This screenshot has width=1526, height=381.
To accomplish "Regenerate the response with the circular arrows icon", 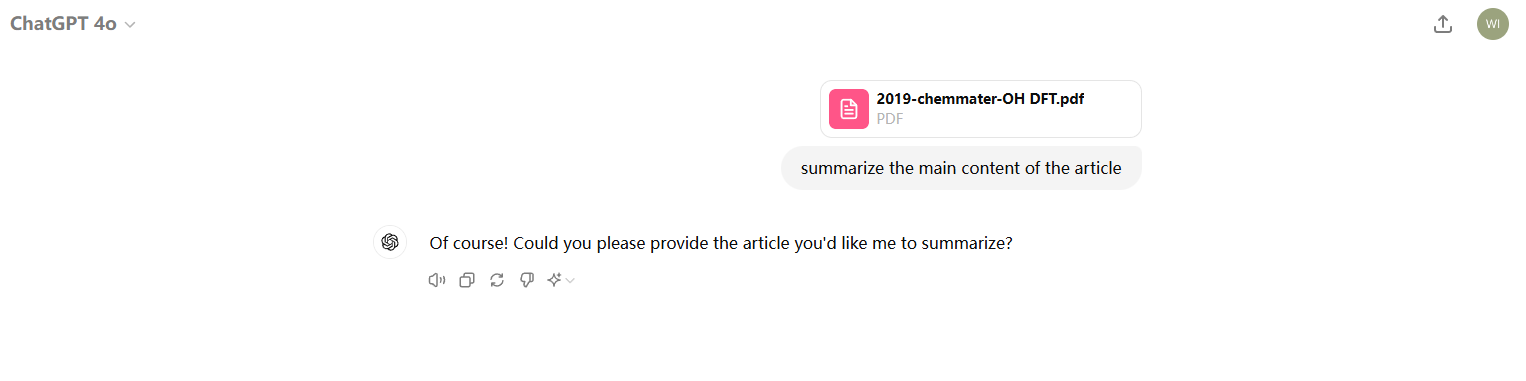I will pos(496,281).
